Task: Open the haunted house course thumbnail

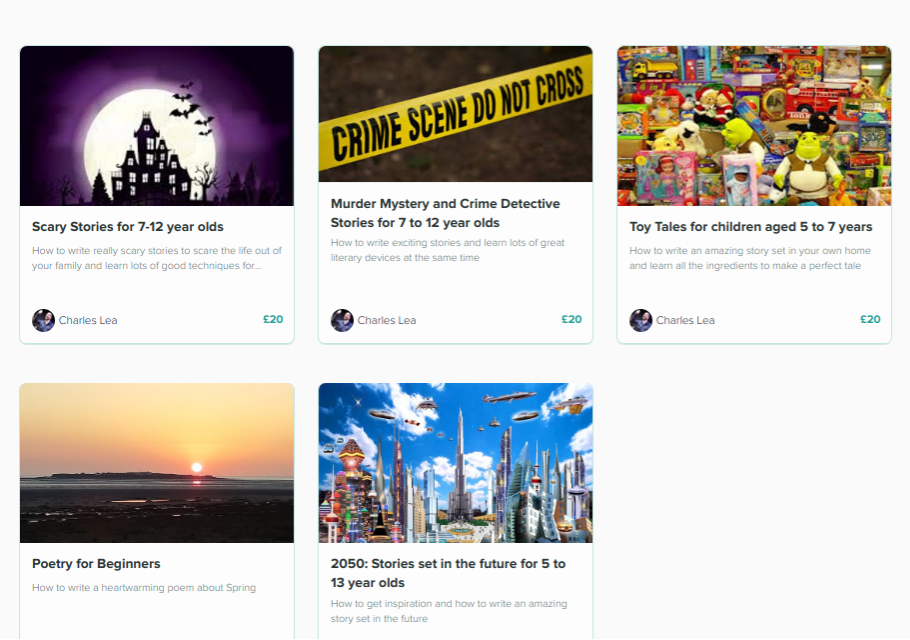Action: click(157, 126)
